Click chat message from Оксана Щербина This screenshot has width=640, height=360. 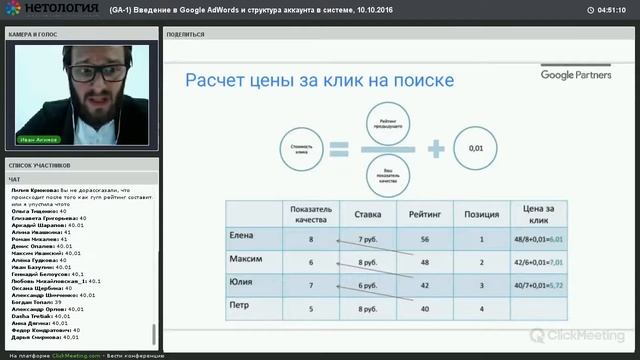click(42, 288)
